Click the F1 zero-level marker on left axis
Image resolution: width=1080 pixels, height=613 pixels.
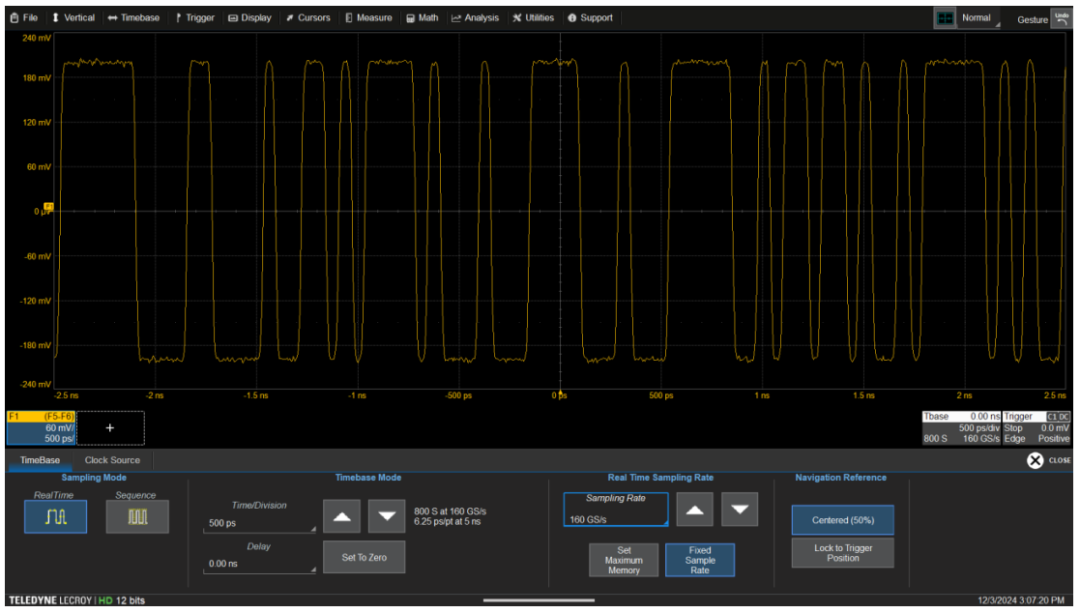click(48, 207)
